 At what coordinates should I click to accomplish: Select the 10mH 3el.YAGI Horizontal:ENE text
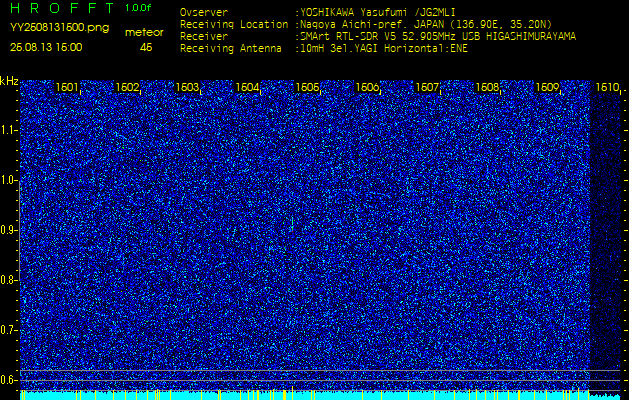click(x=383, y=49)
